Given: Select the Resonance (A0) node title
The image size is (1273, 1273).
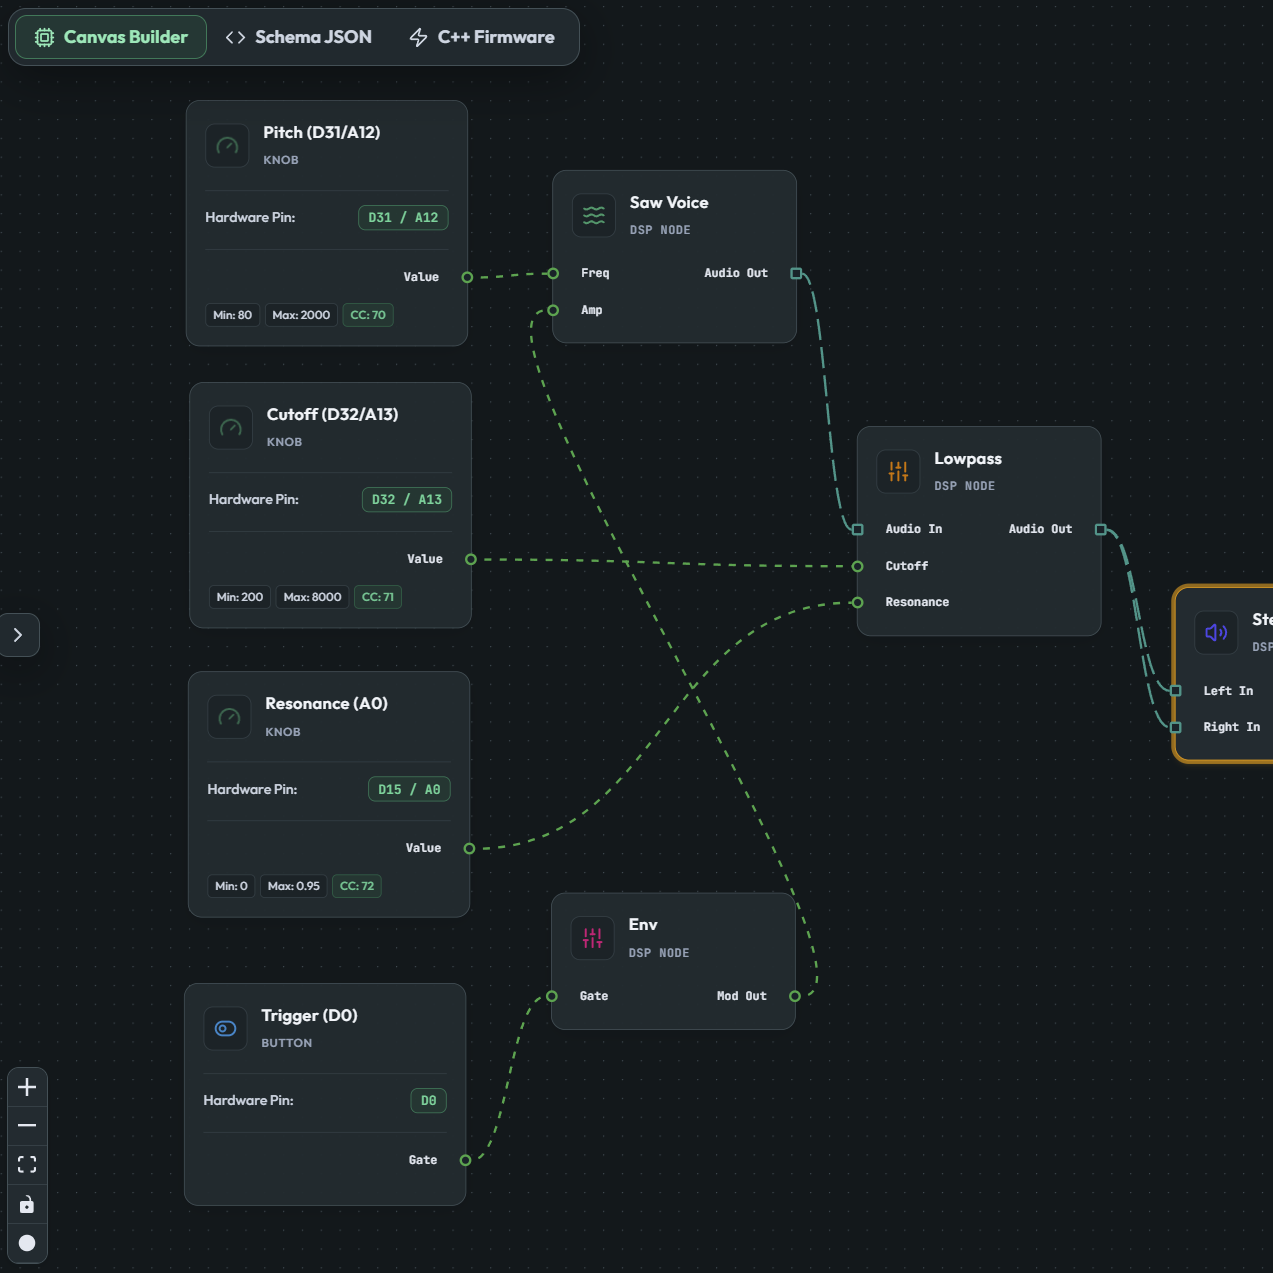Looking at the screenshot, I should [x=327, y=704].
